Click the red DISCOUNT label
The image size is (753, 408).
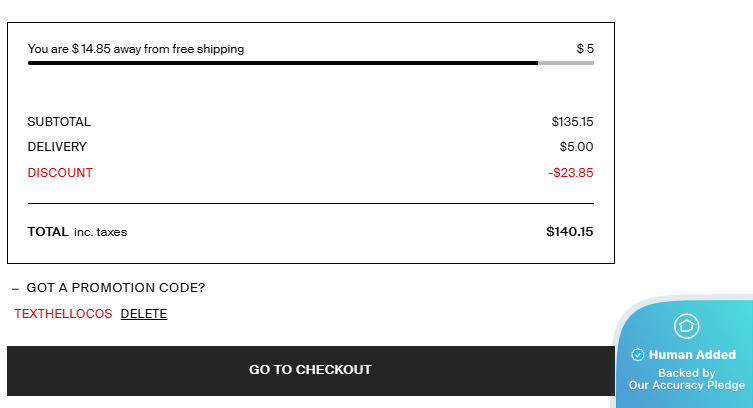[x=60, y=173]
